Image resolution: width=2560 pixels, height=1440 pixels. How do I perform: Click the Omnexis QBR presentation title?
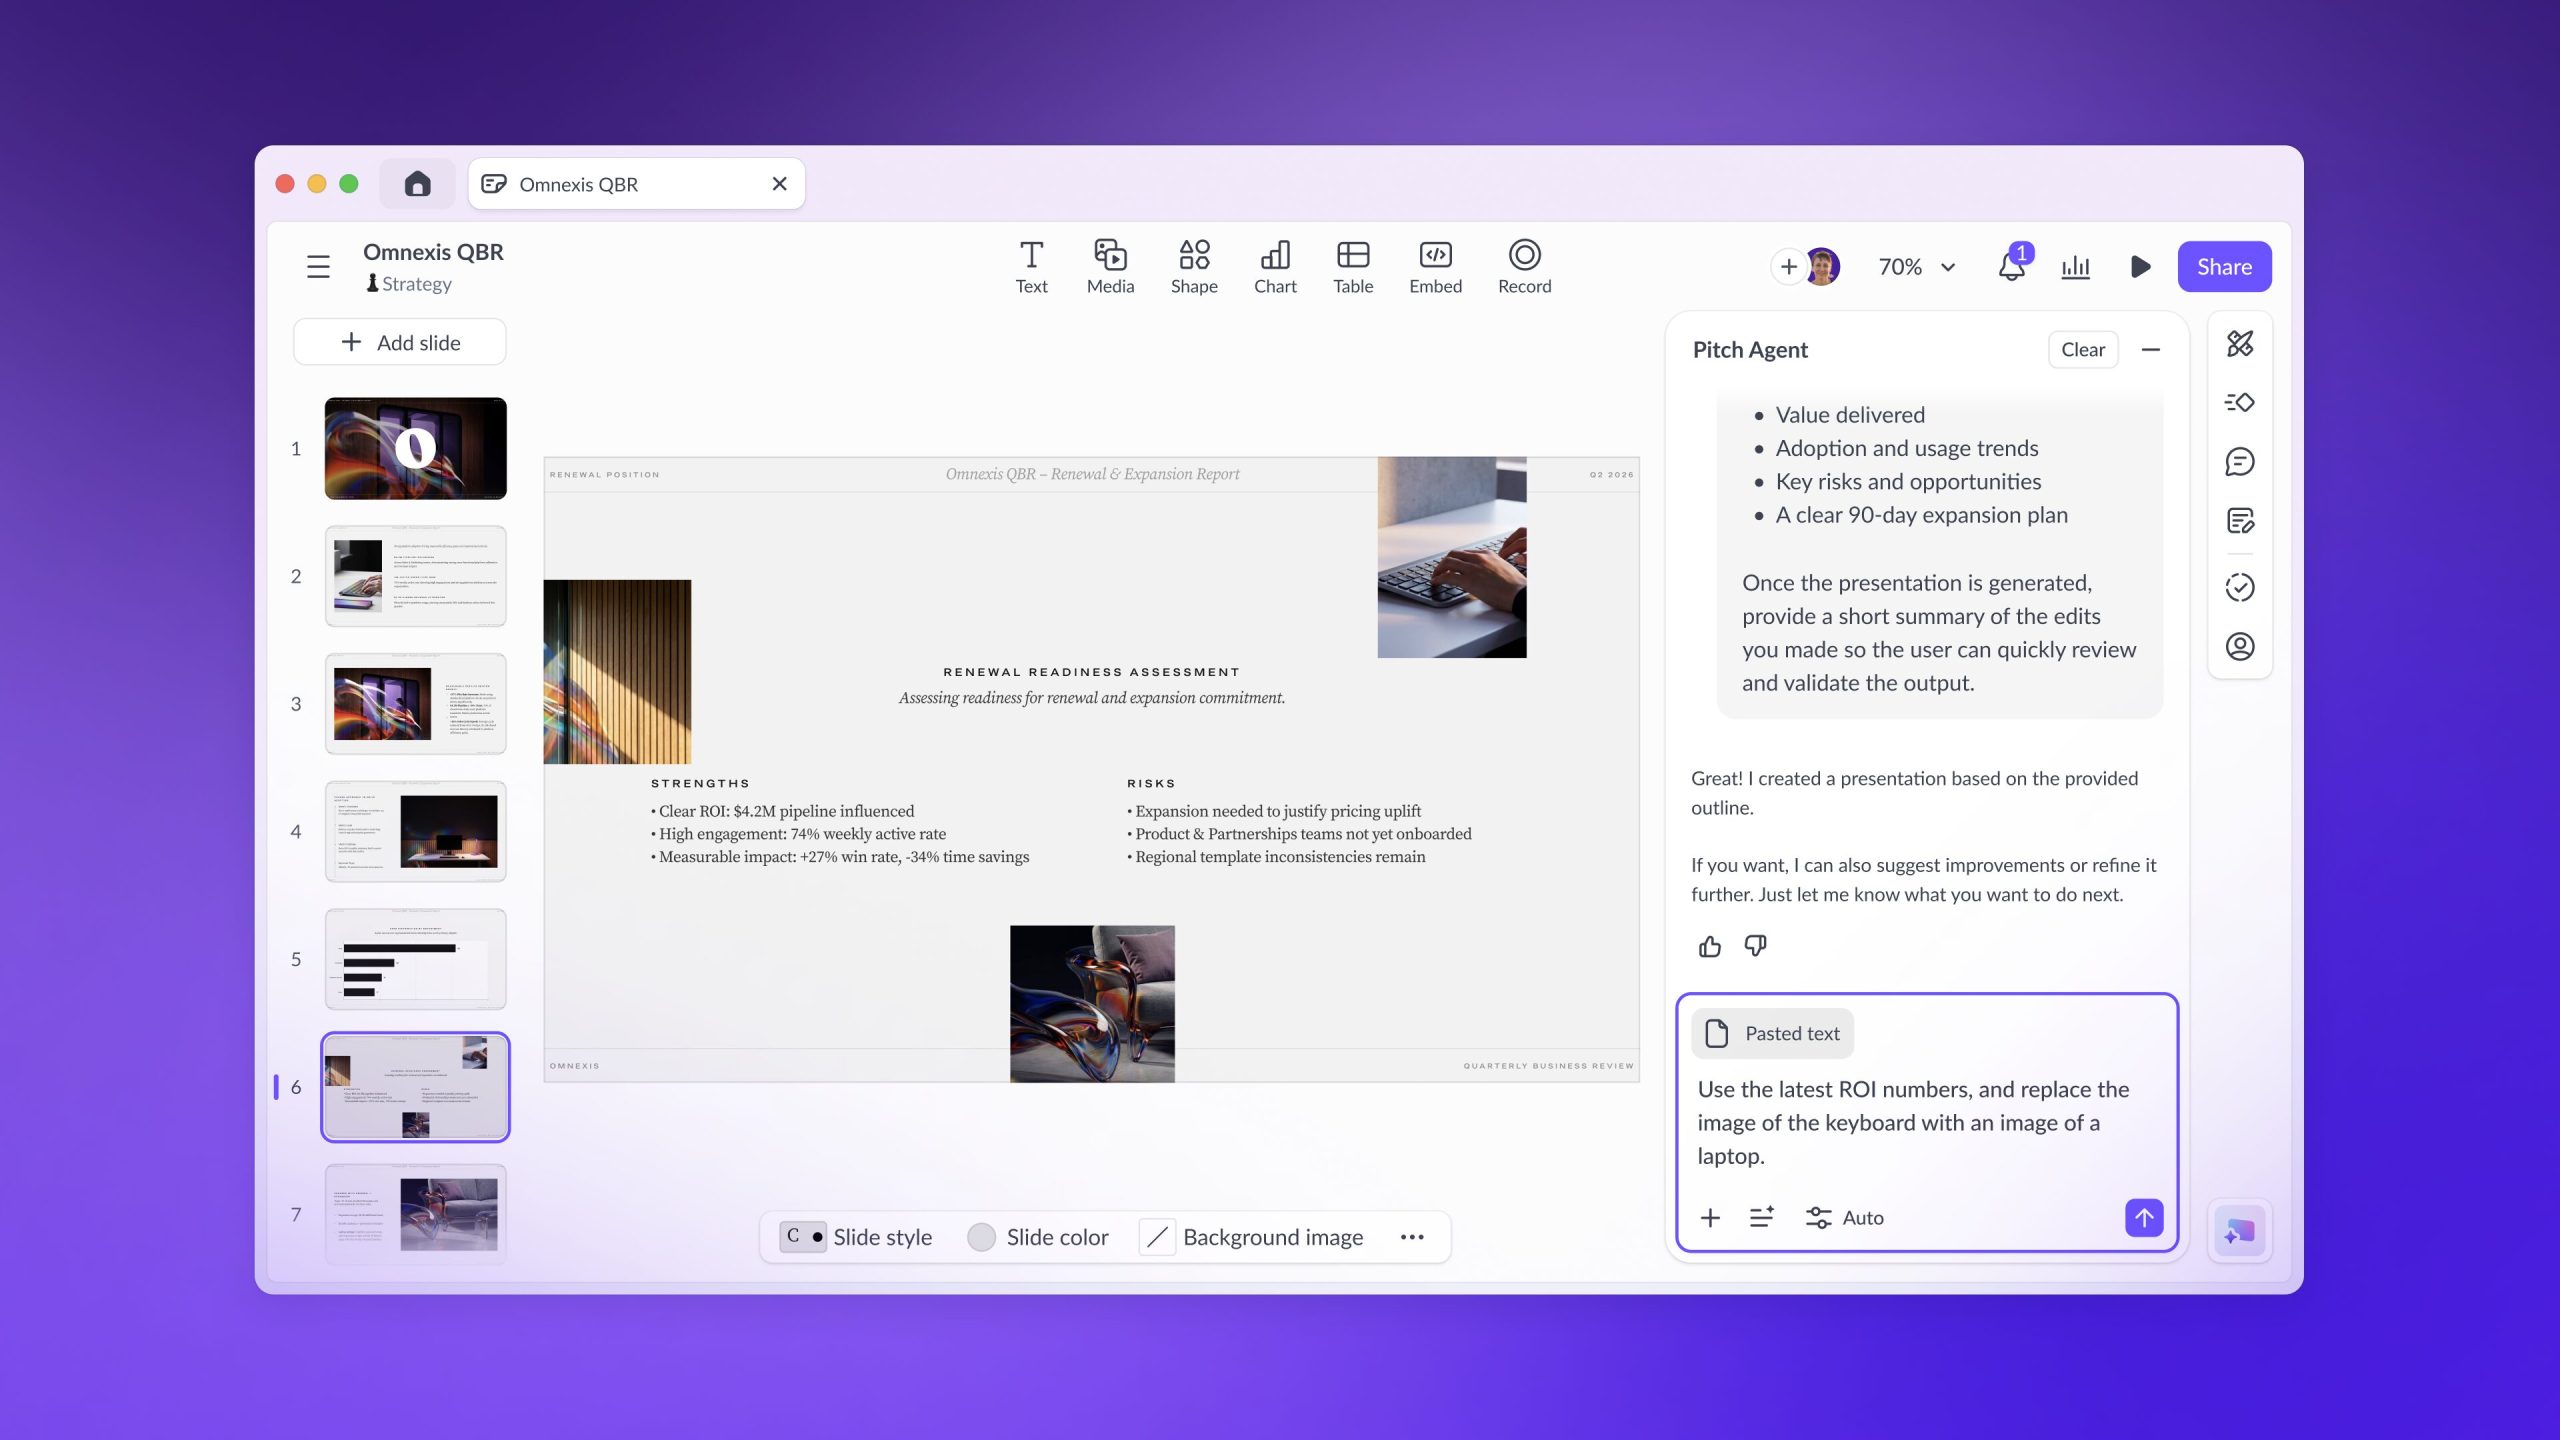tap(433, 252)
